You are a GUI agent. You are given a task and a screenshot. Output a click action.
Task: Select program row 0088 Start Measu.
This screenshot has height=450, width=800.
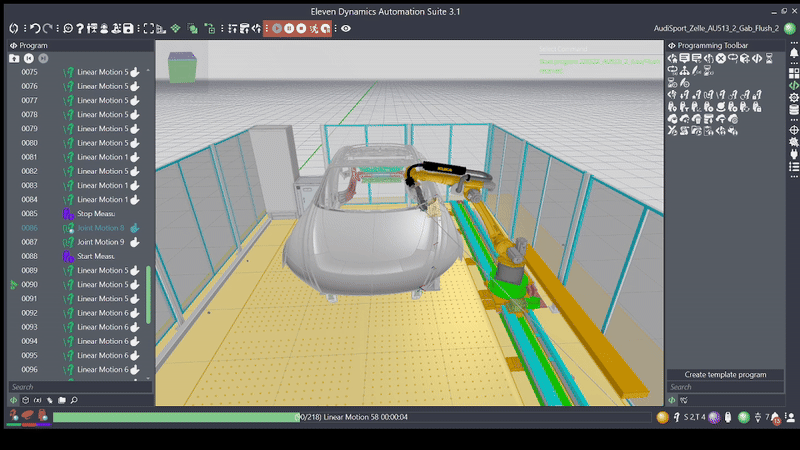[x=77, y=256]
